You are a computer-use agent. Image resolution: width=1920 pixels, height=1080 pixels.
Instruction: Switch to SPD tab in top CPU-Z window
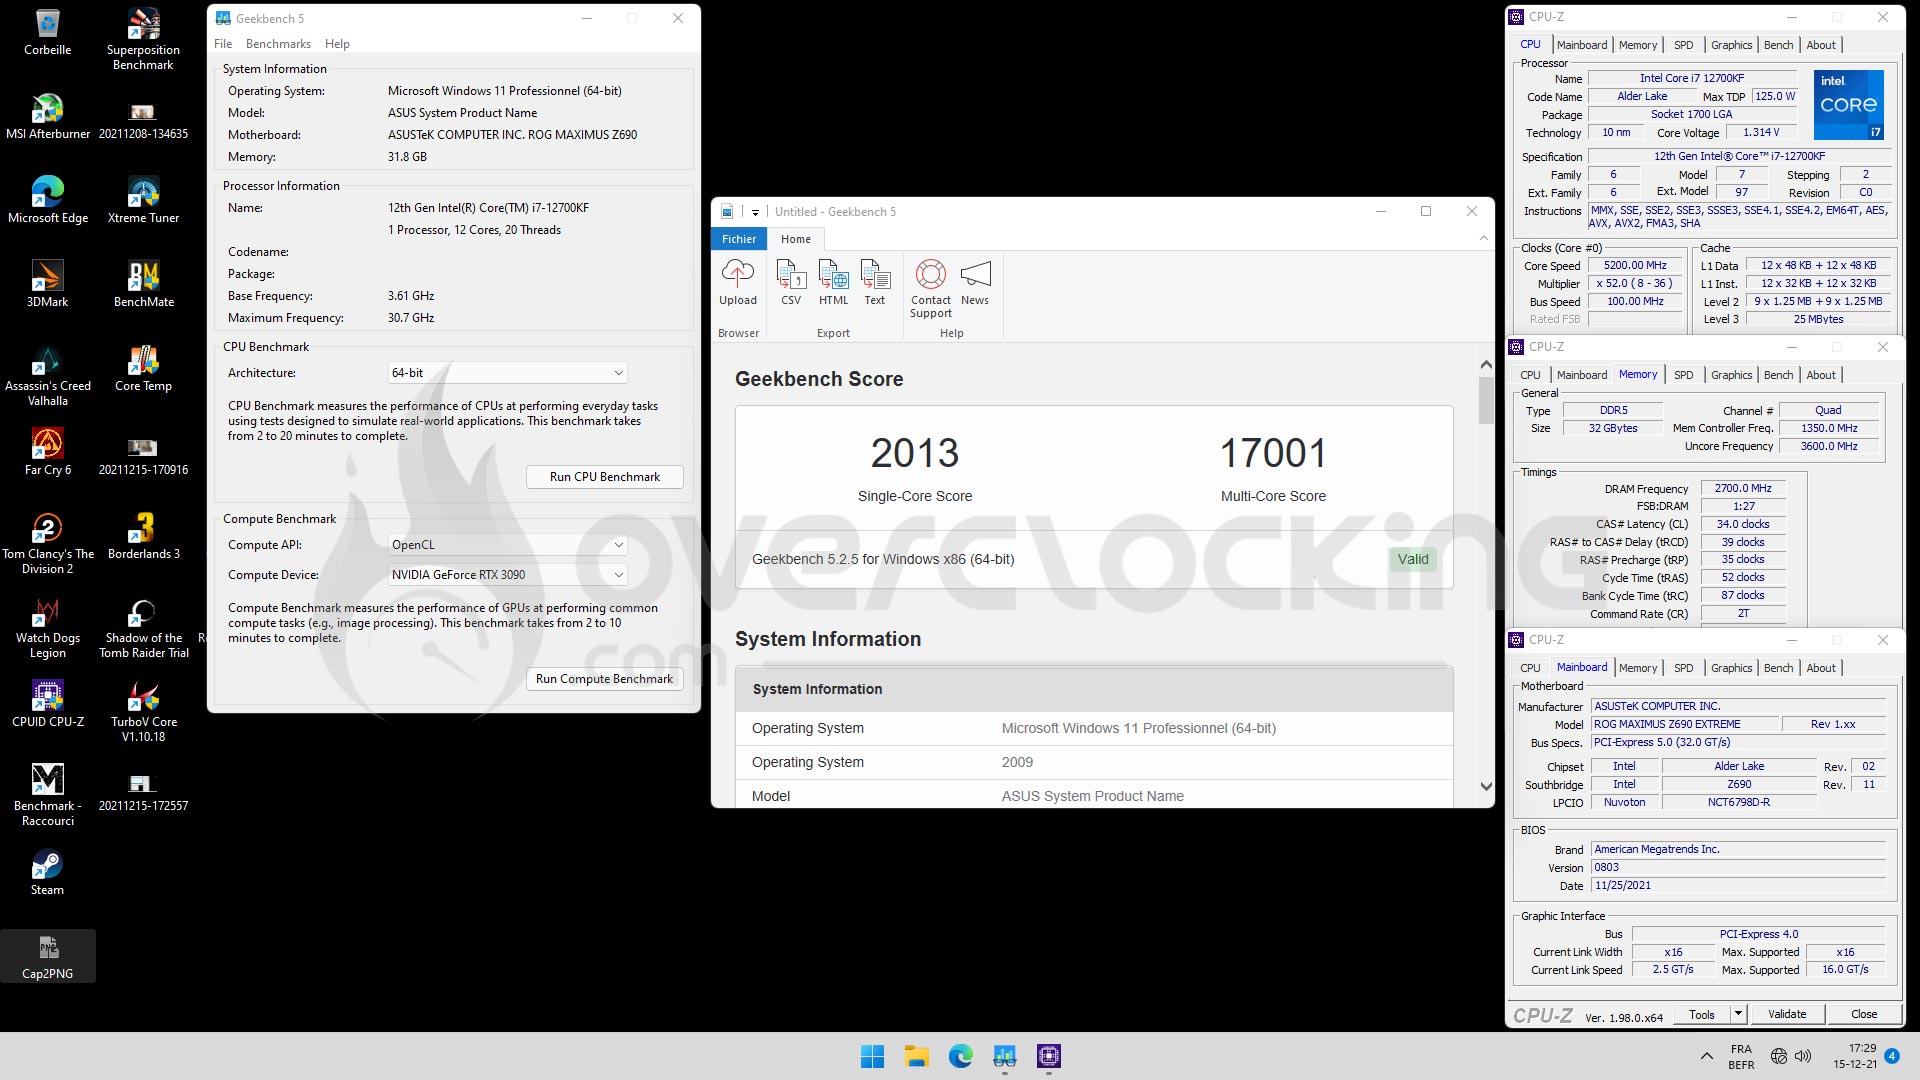tap(1684, 45)
